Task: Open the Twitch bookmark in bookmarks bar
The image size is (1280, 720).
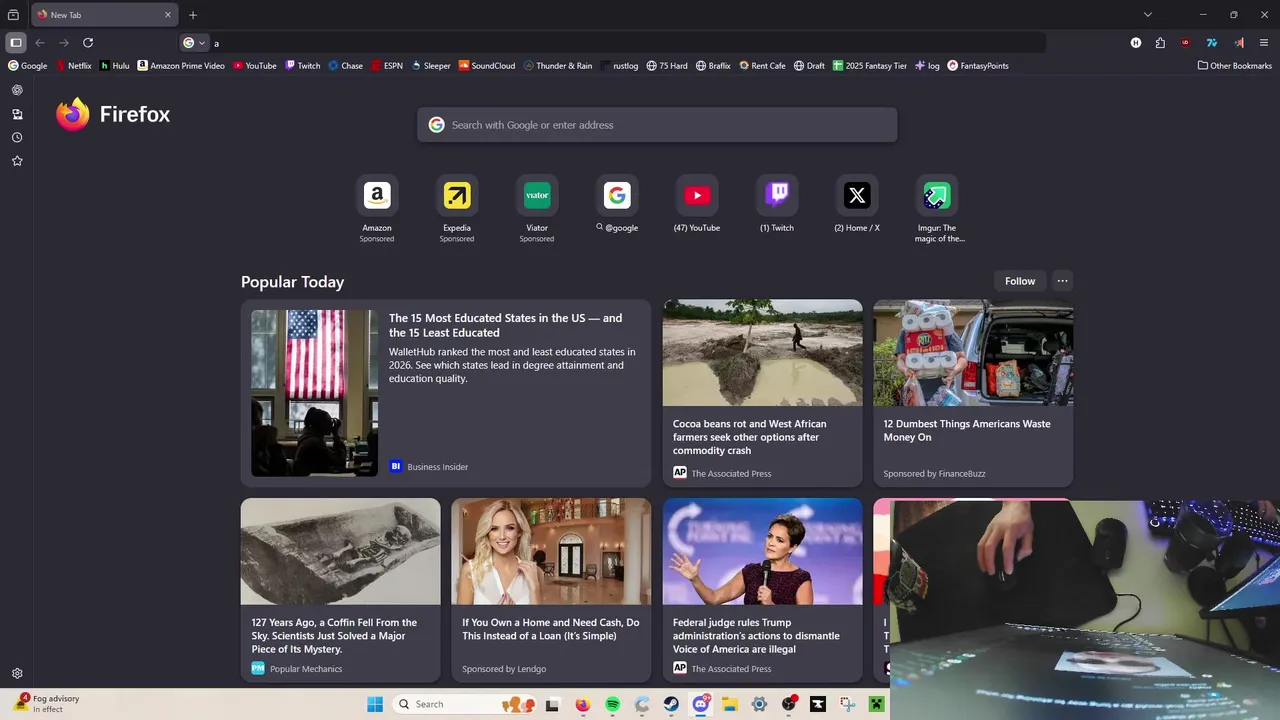Action: point(303,66)
